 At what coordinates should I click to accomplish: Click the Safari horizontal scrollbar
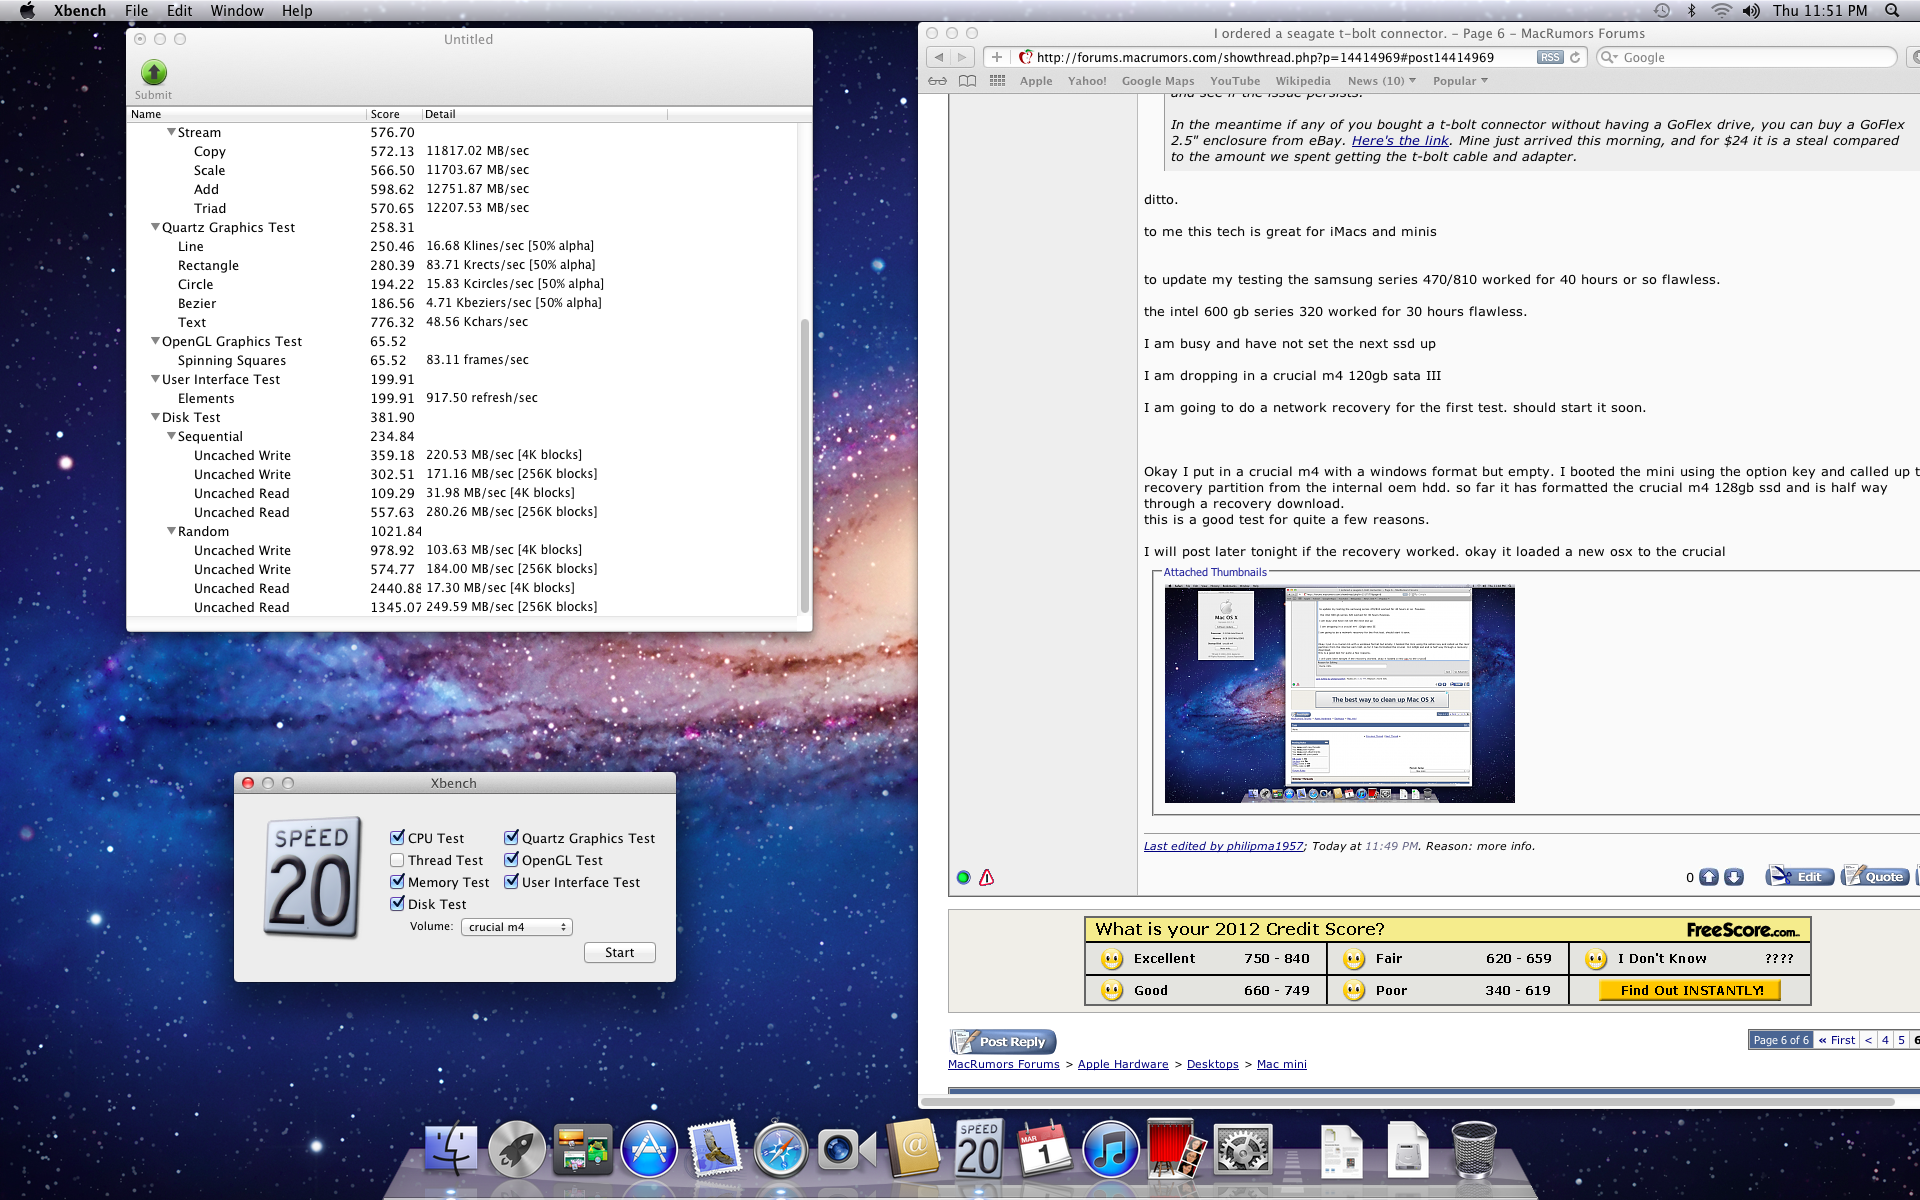pos(1407,1101)
